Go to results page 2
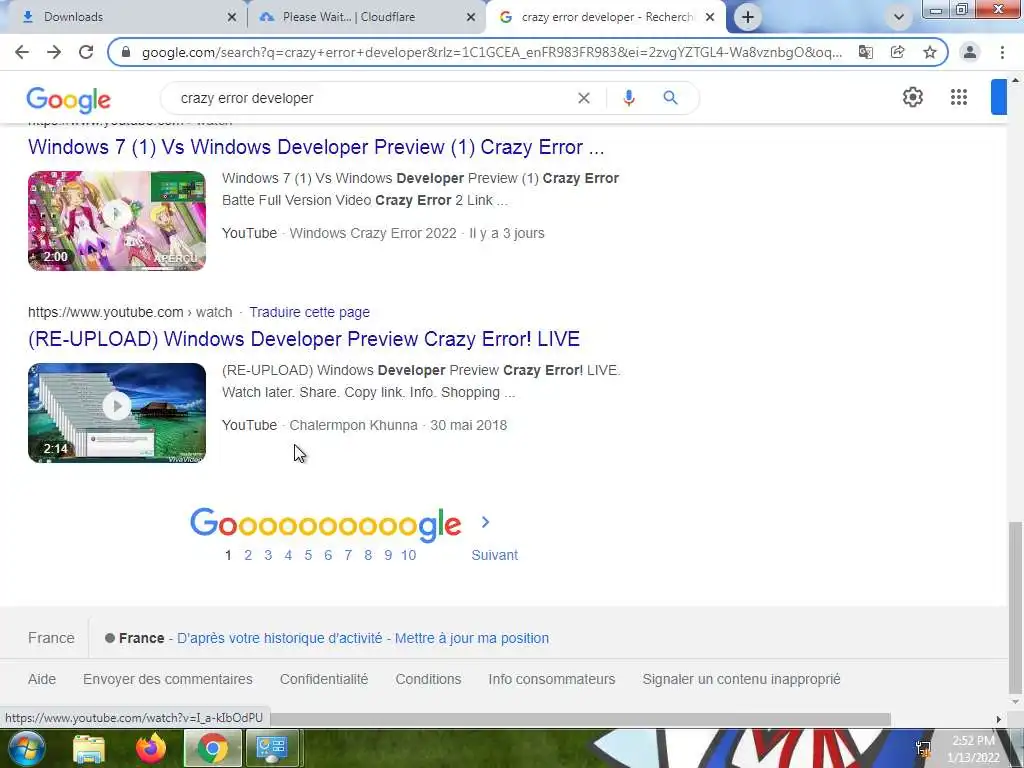Image resolution: width=1024 pixels, height=768 pixels. pyautogui.click(x=248, y=555)
